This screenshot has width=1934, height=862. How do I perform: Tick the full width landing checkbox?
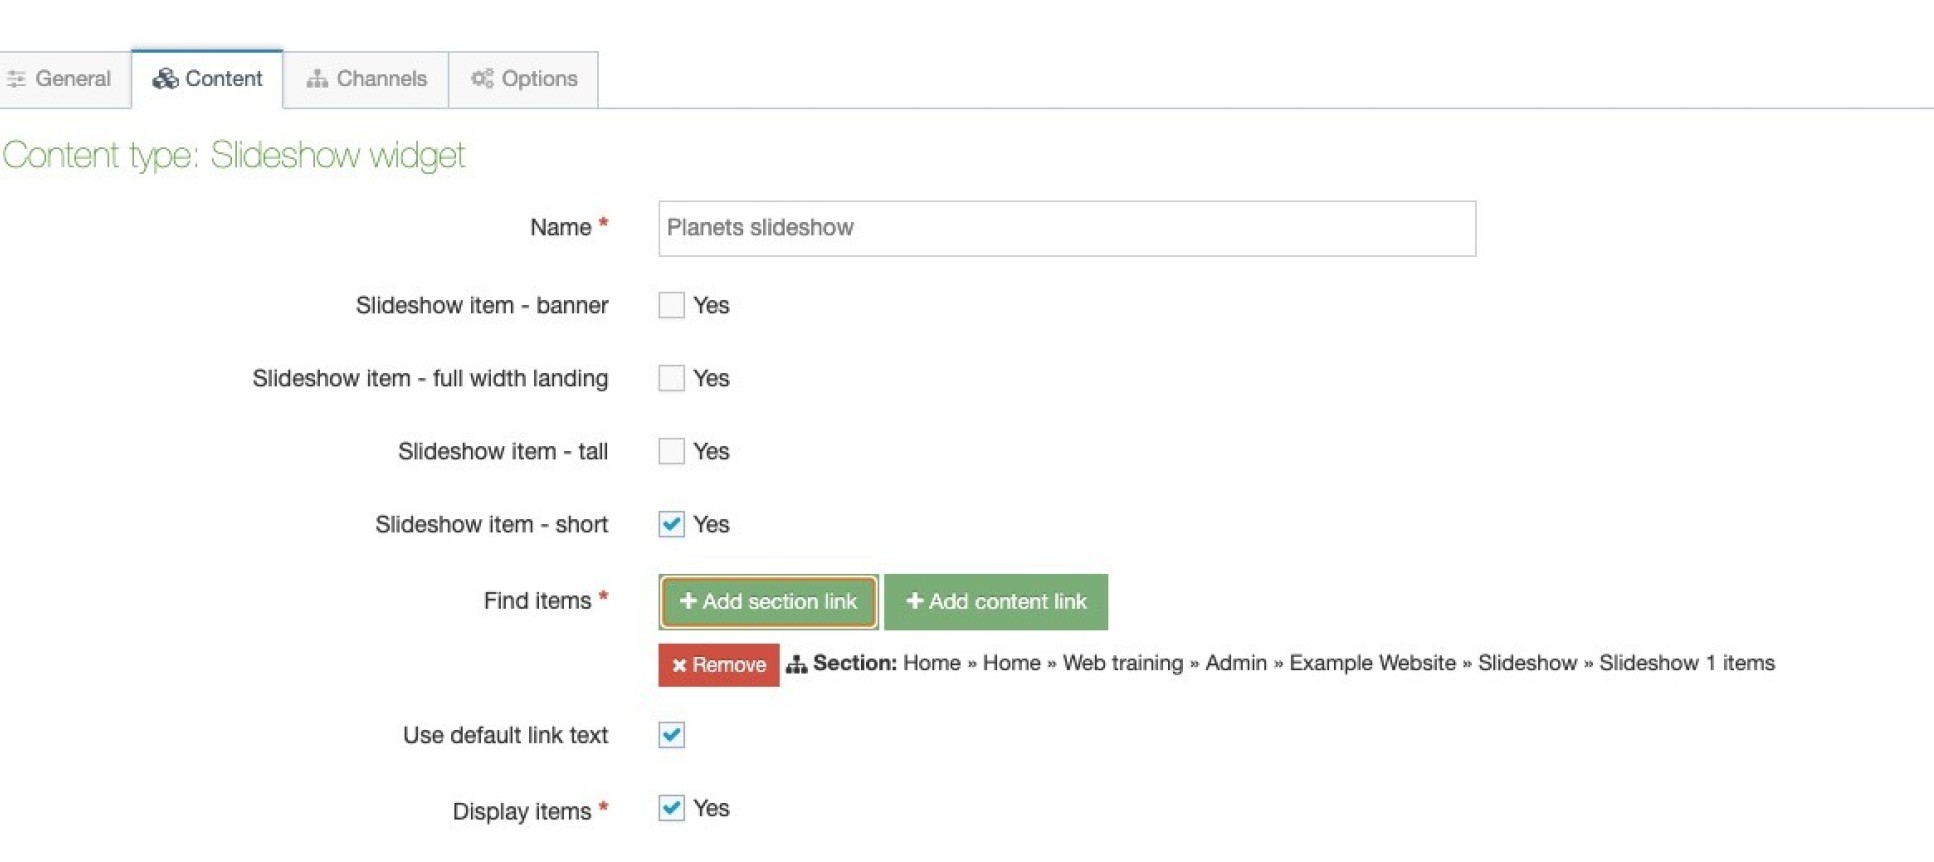click(672, 378)
